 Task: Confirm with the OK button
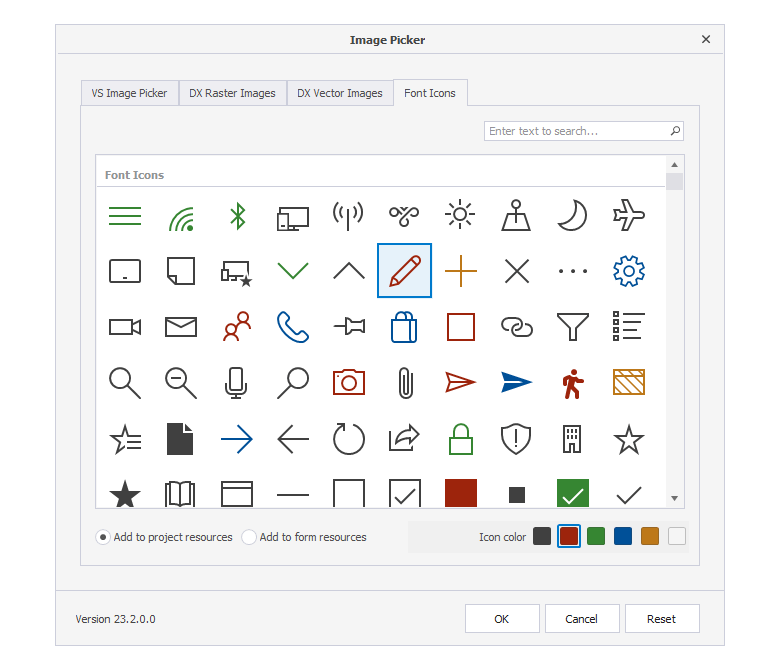point(502,619)
